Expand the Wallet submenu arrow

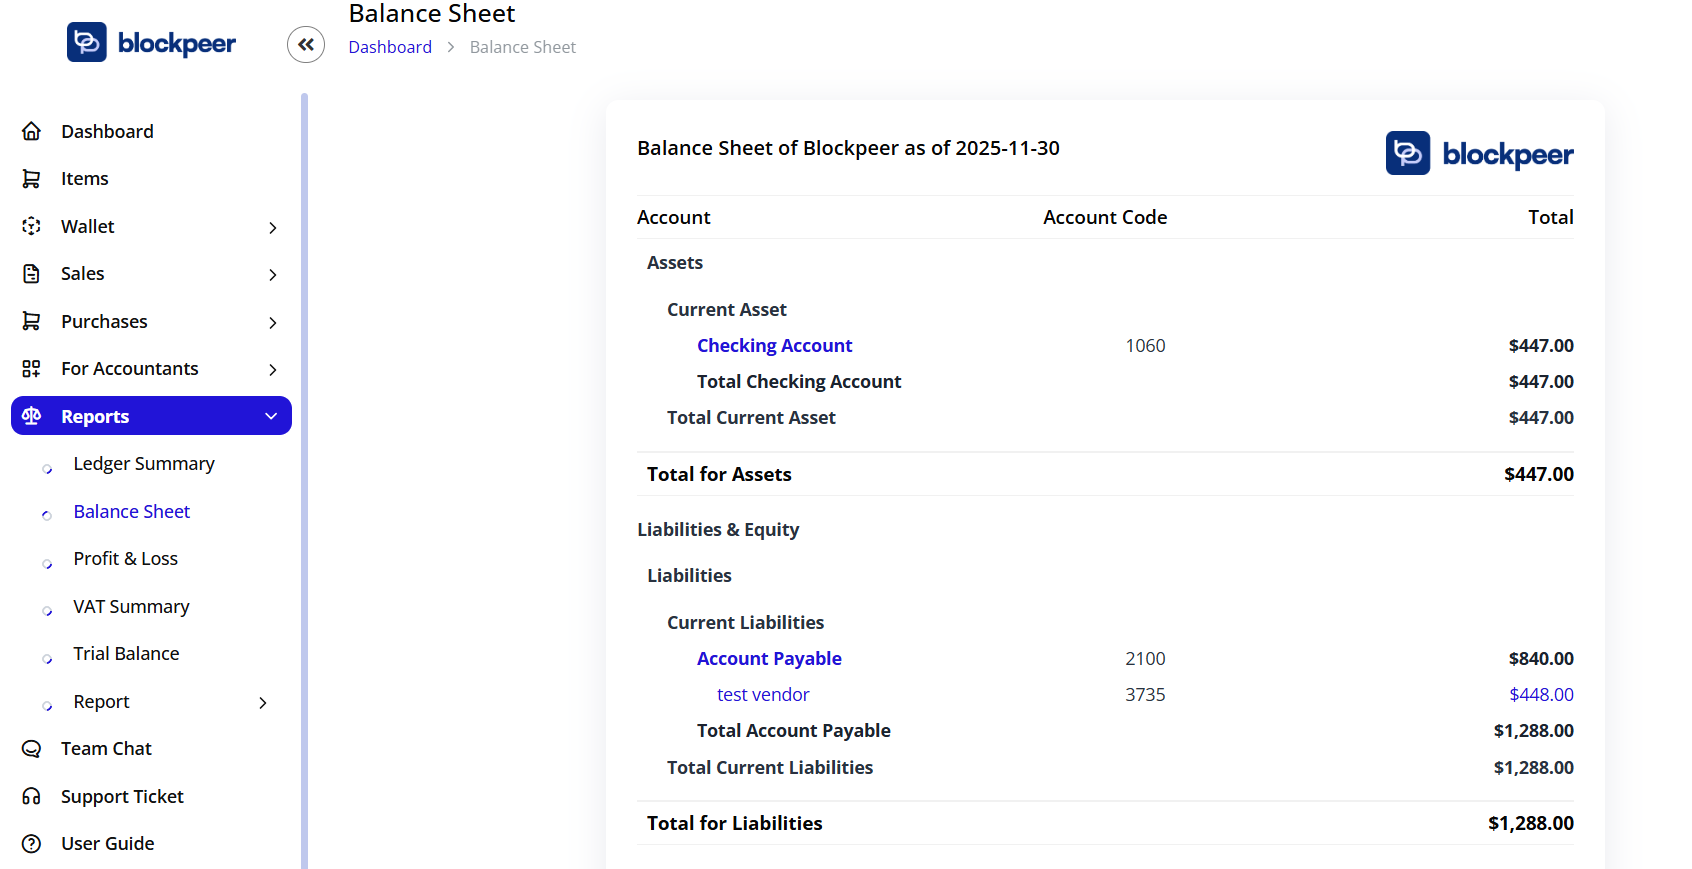tap(273, 228)
